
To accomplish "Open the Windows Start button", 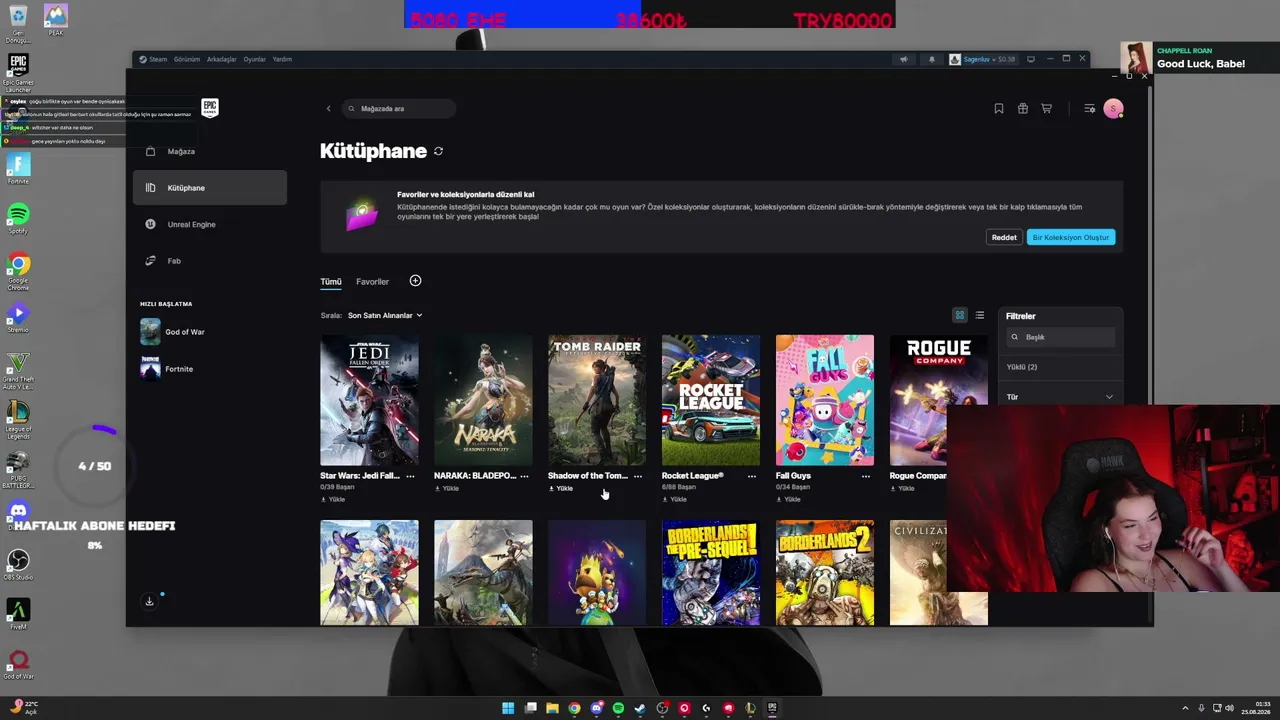I will [x=508, y=708].
